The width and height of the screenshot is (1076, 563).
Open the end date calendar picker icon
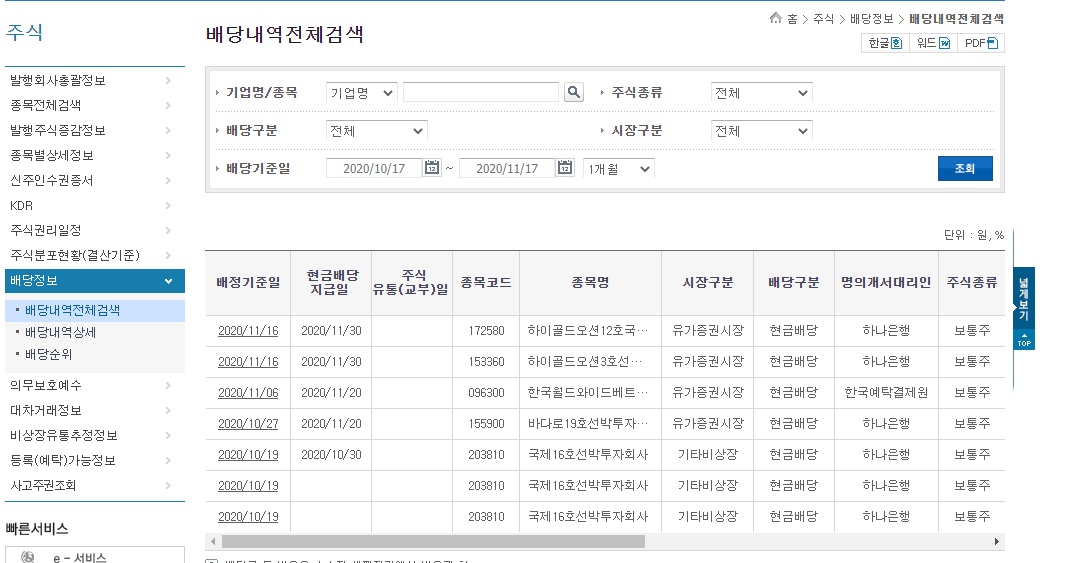(565, 168)
